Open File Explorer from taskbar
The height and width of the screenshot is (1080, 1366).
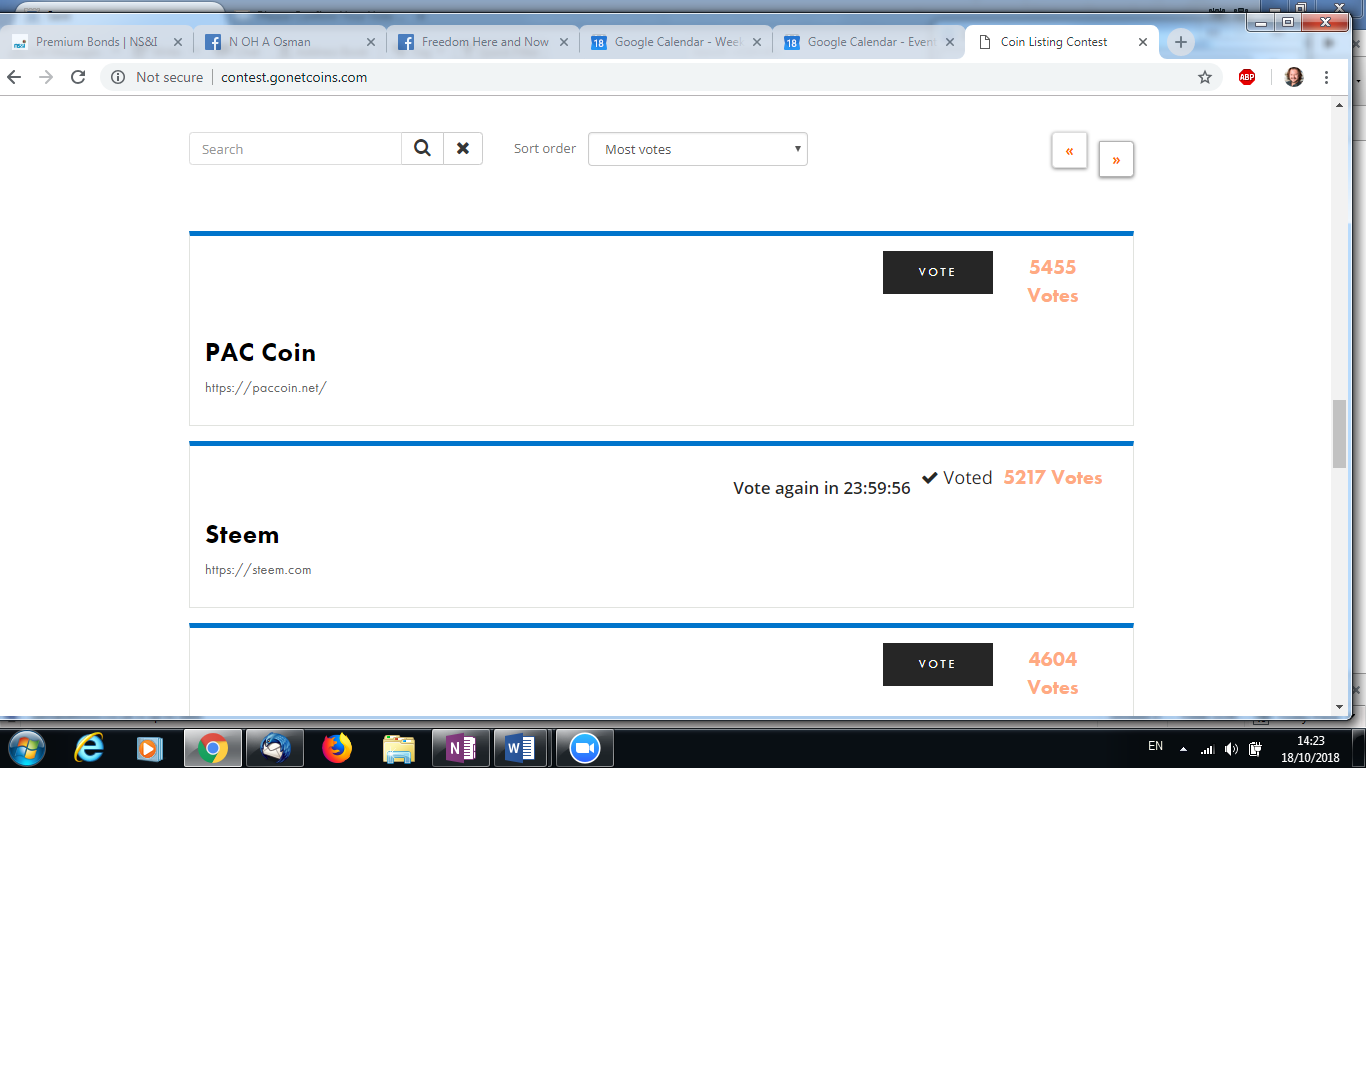coord(399,748)
